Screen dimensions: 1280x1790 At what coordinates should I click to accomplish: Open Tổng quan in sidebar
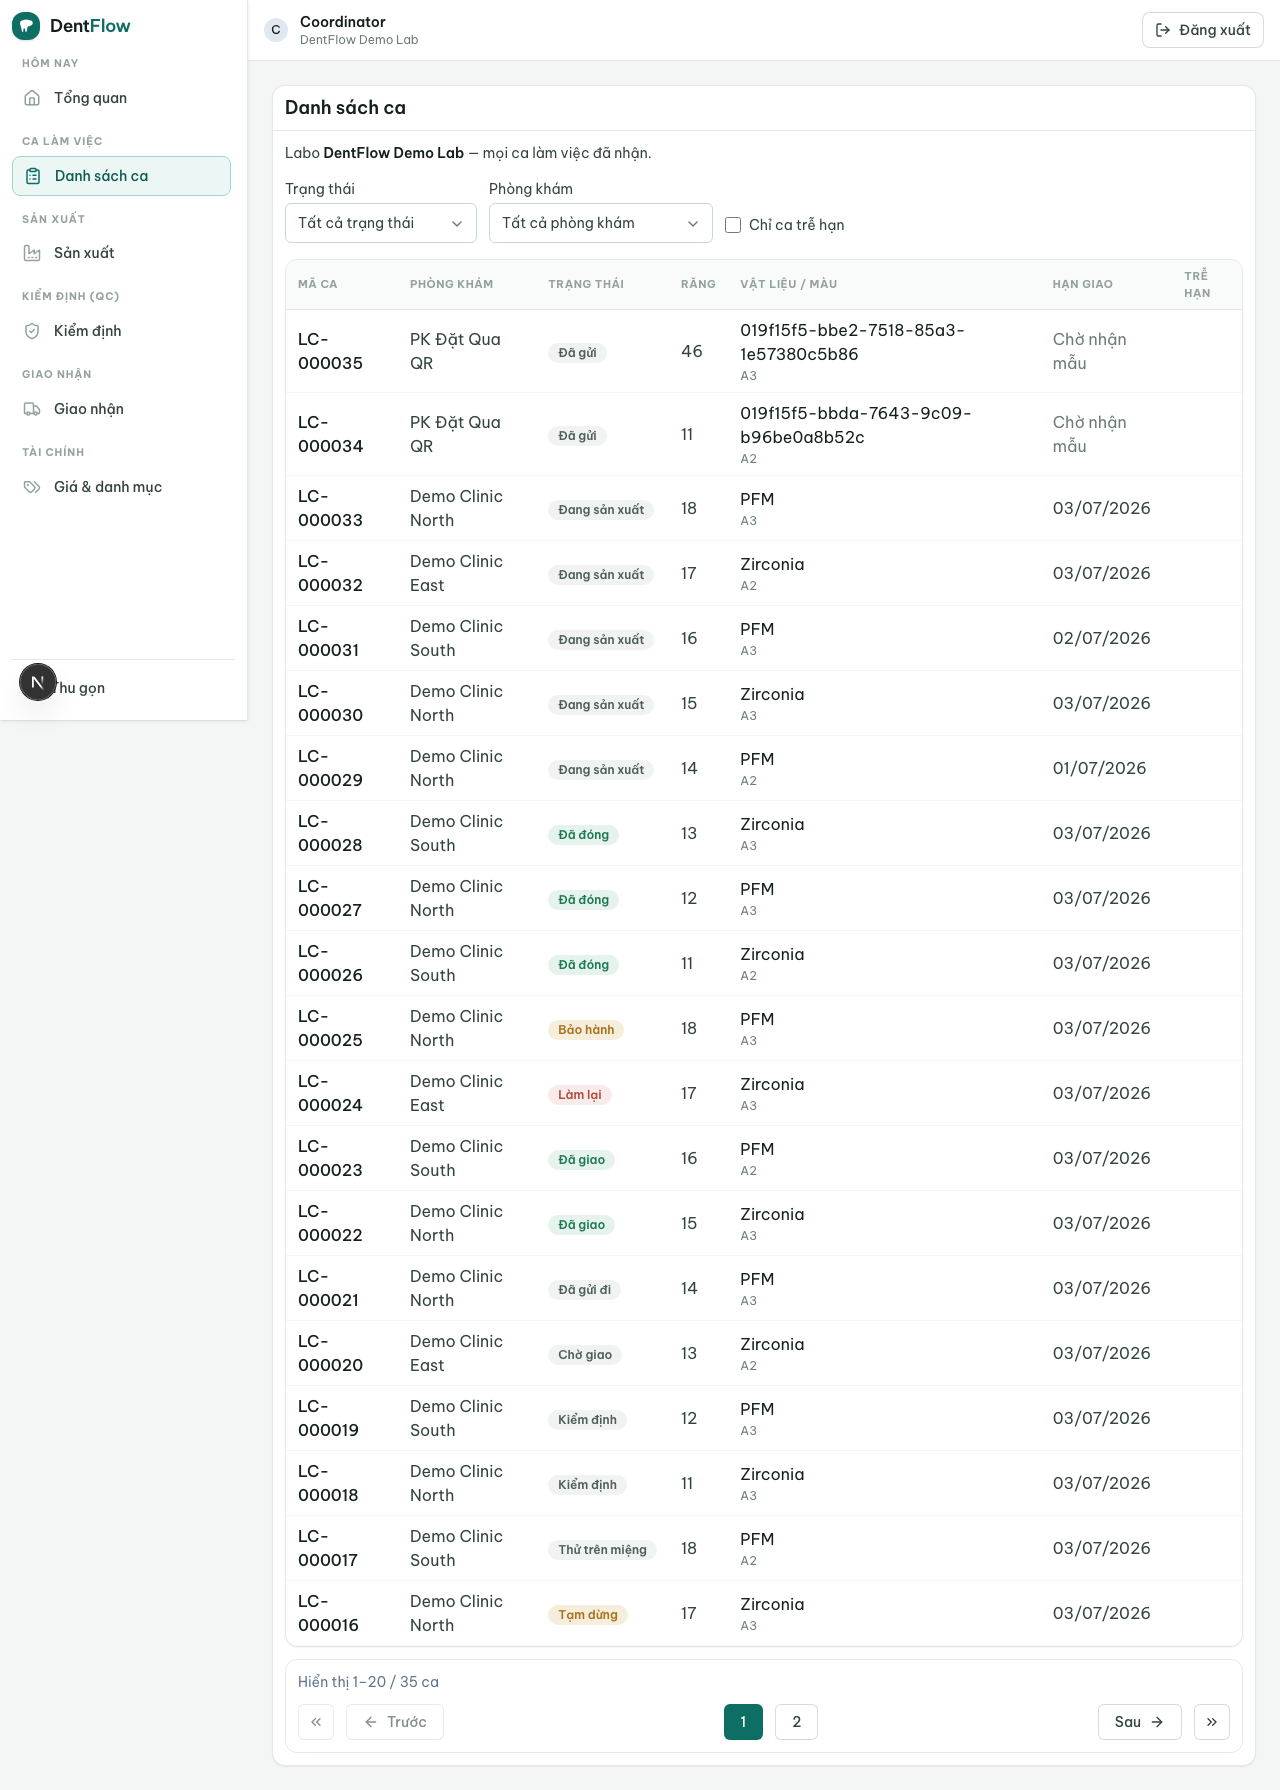click(121, 98)
